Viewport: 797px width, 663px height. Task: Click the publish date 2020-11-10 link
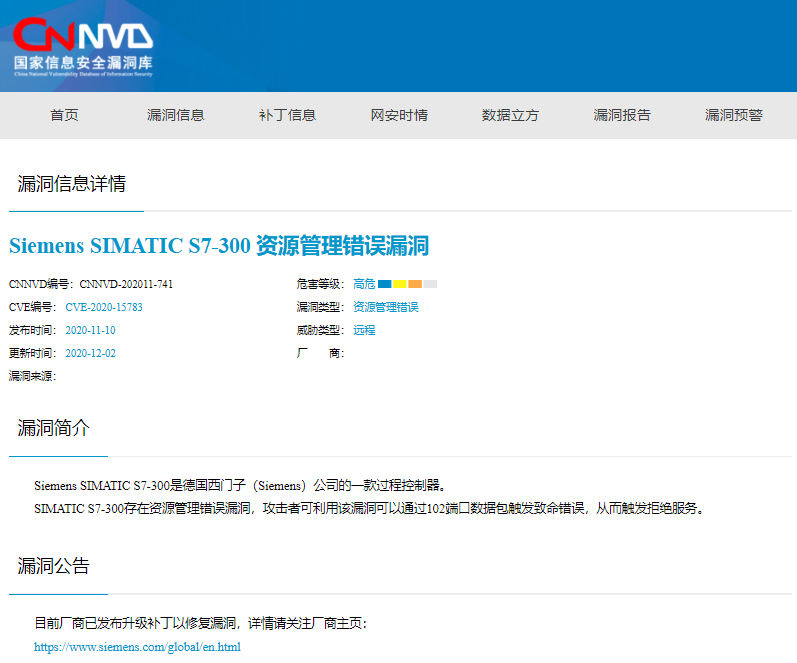point(90,330)
